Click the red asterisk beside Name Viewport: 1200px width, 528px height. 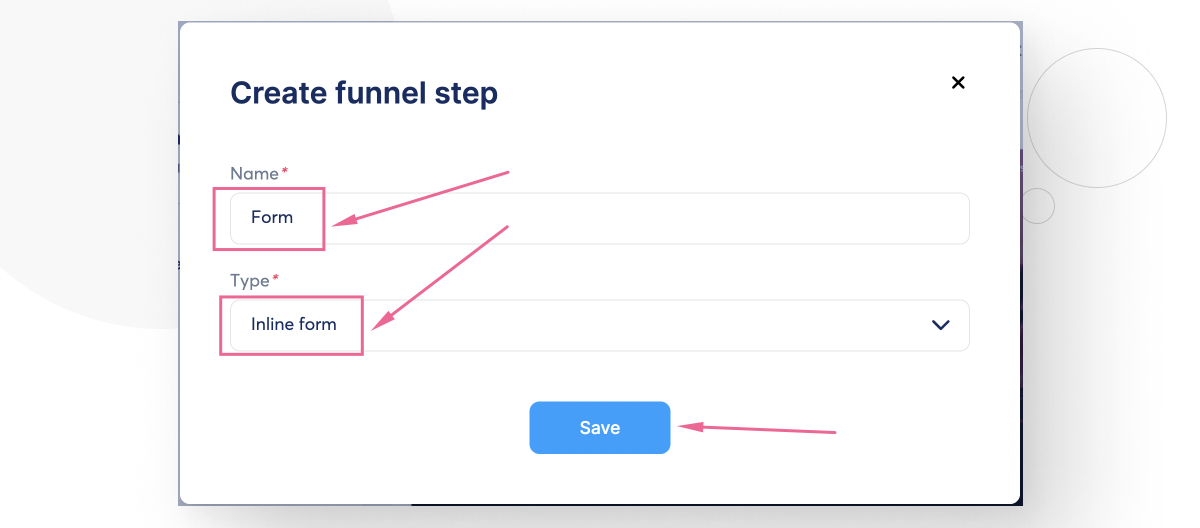(285, 172)
